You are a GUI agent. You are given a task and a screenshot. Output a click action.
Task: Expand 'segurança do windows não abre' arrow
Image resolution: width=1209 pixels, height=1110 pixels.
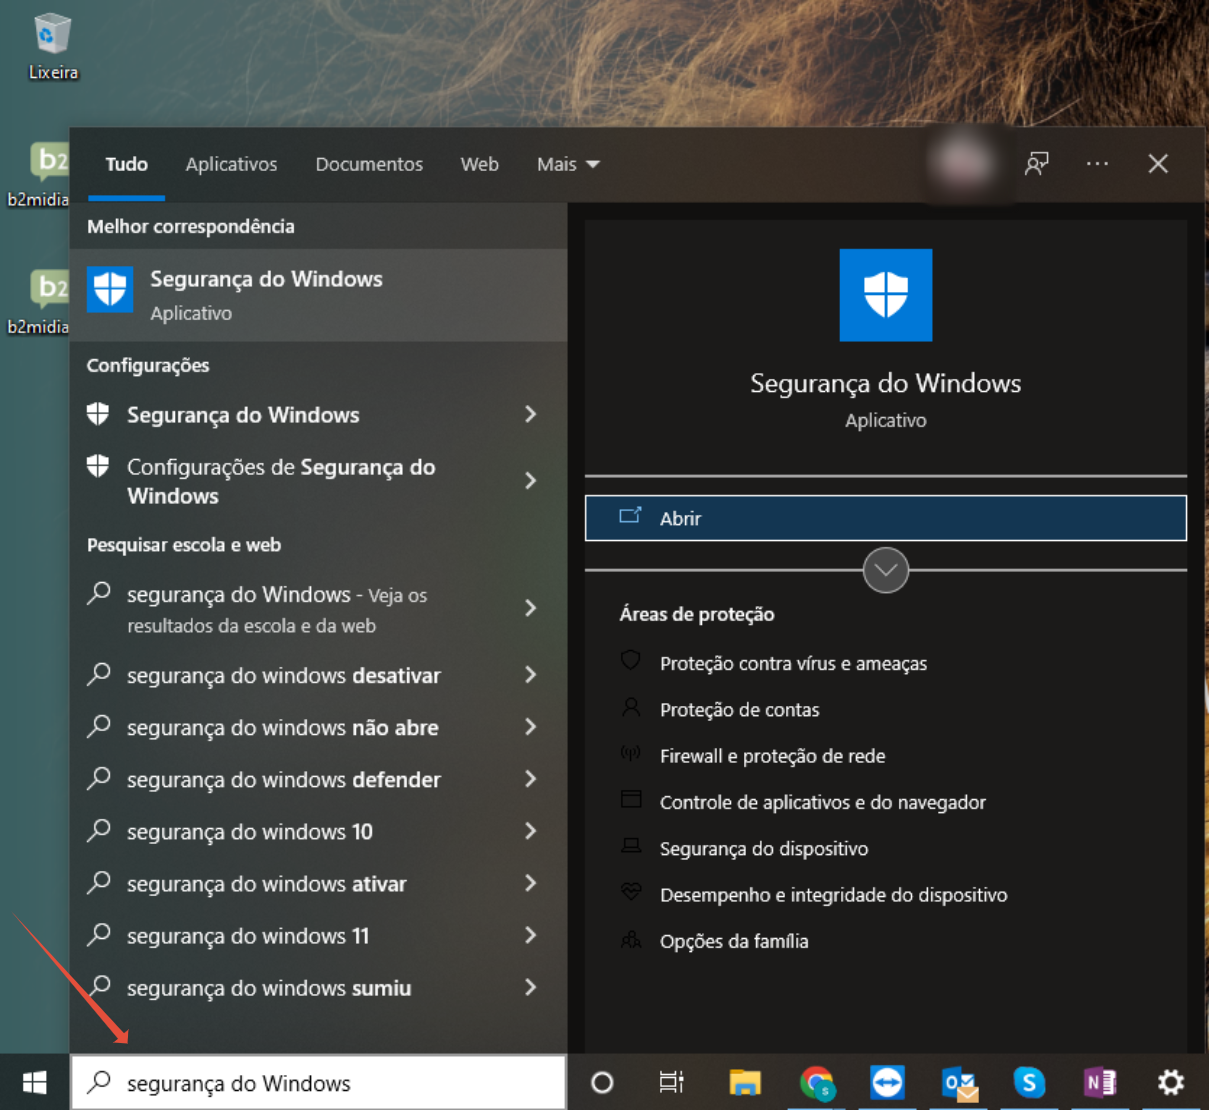click(x=531, y=727)
